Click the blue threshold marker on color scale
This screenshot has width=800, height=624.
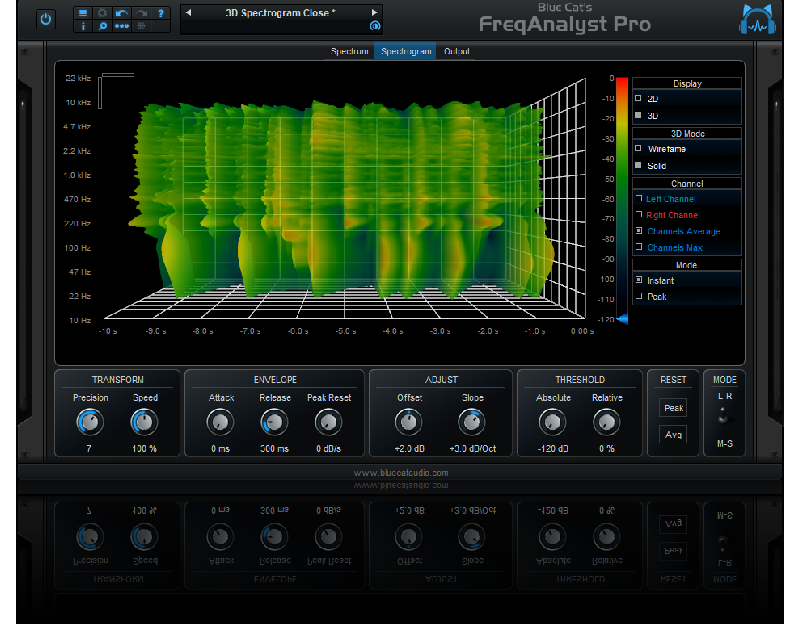[622, 319]
